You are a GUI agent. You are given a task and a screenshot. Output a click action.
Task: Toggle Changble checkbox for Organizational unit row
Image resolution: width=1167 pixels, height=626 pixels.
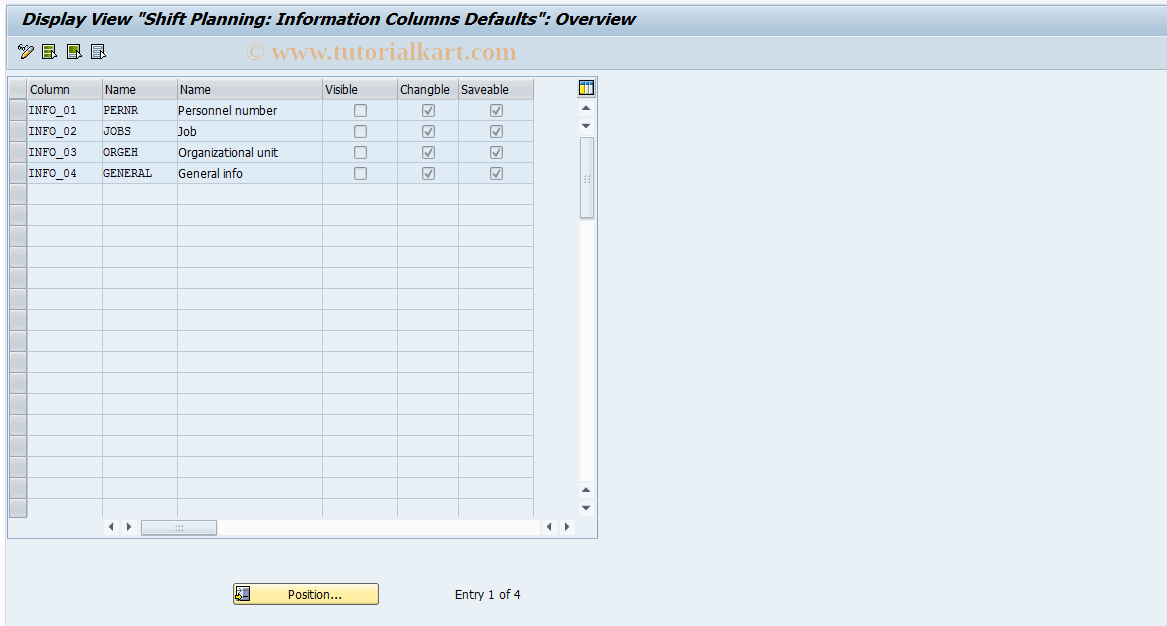(428, 153)
